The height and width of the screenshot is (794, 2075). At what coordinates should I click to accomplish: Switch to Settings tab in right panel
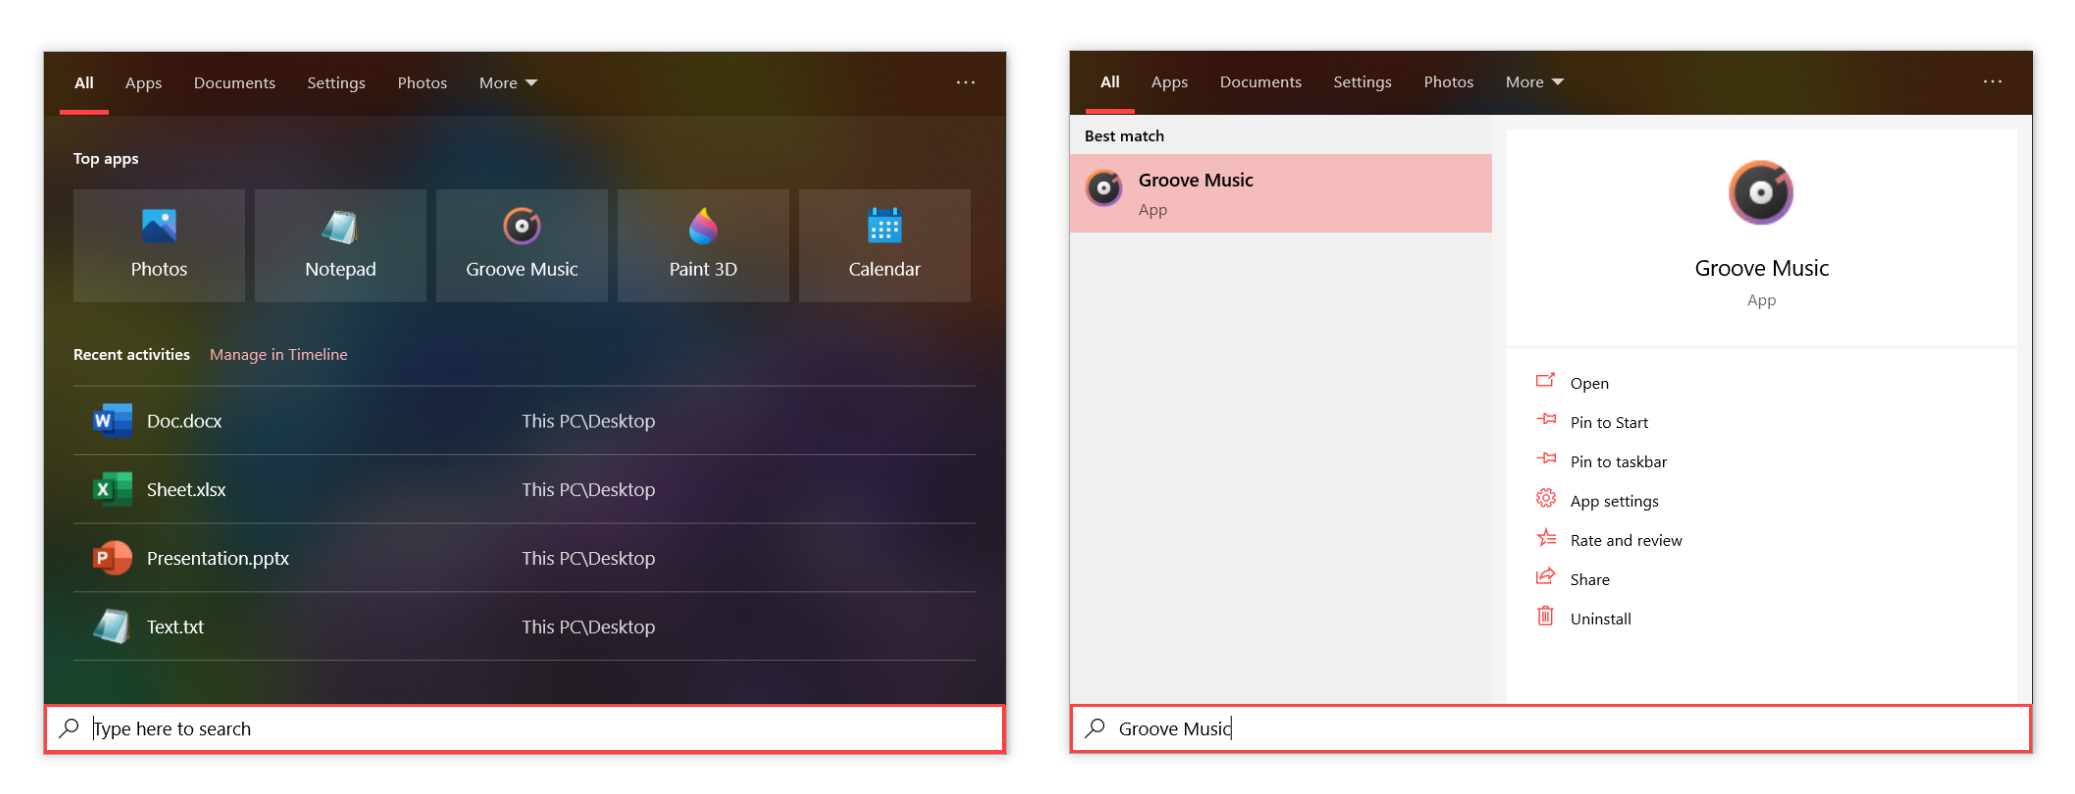pos(1362,82)
